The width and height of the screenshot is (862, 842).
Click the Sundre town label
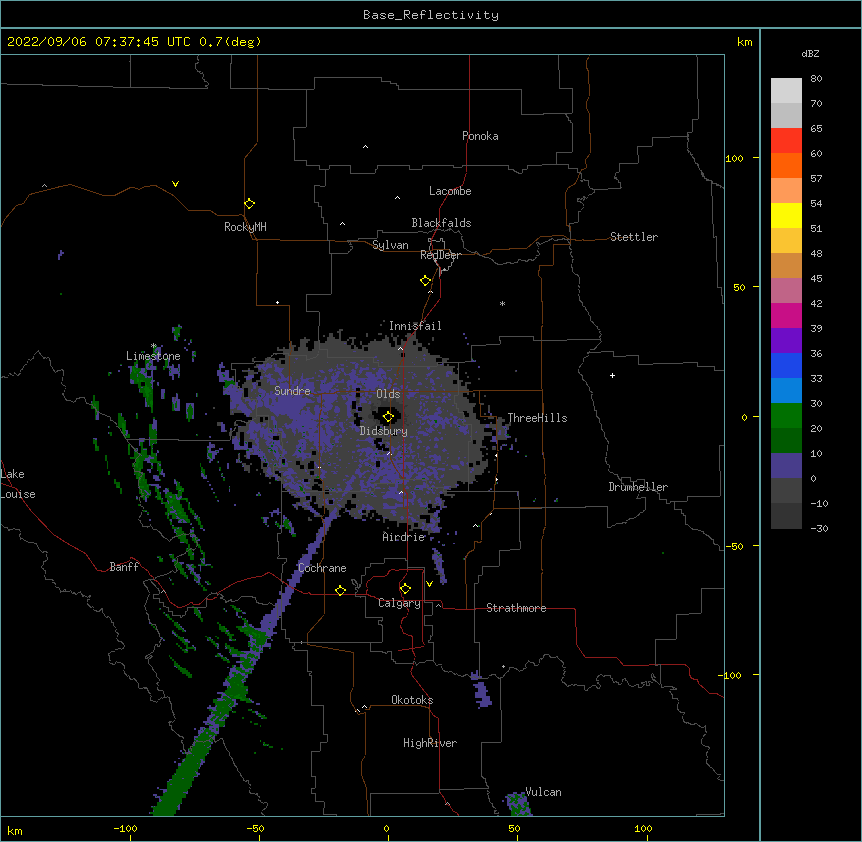292,391
